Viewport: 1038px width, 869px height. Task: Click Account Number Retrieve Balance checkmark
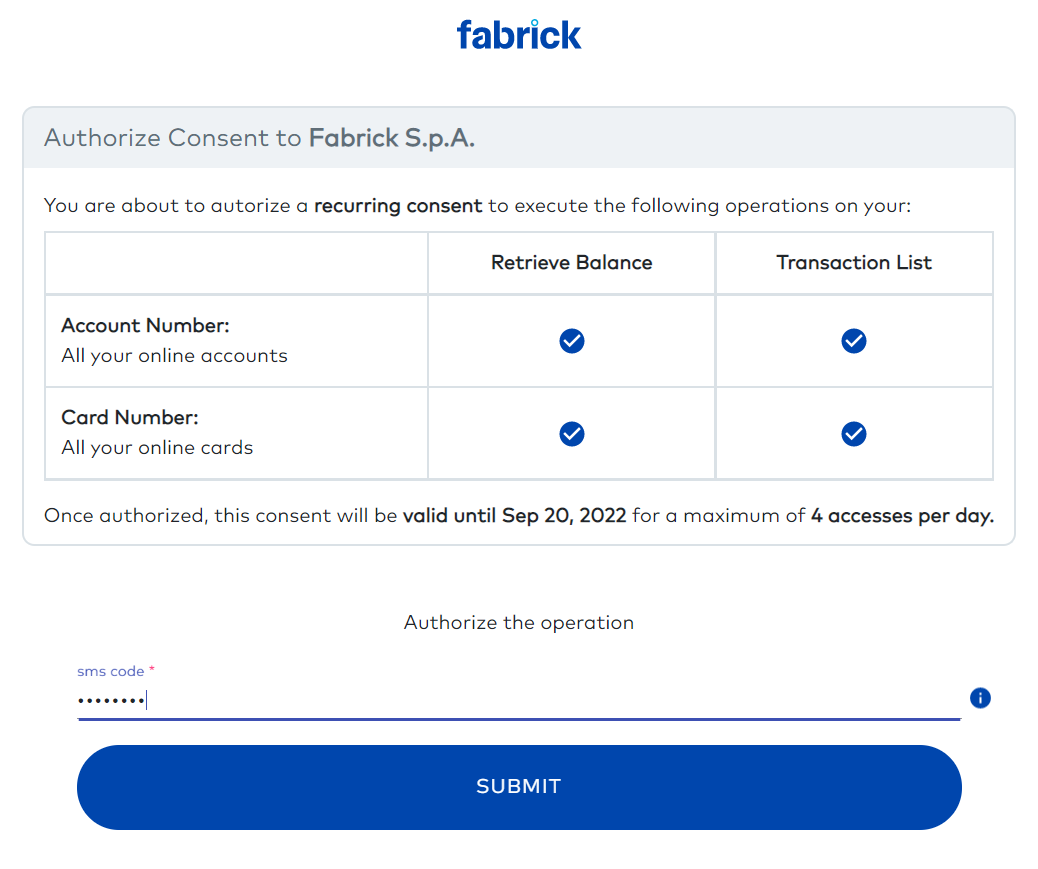point(571,341)
